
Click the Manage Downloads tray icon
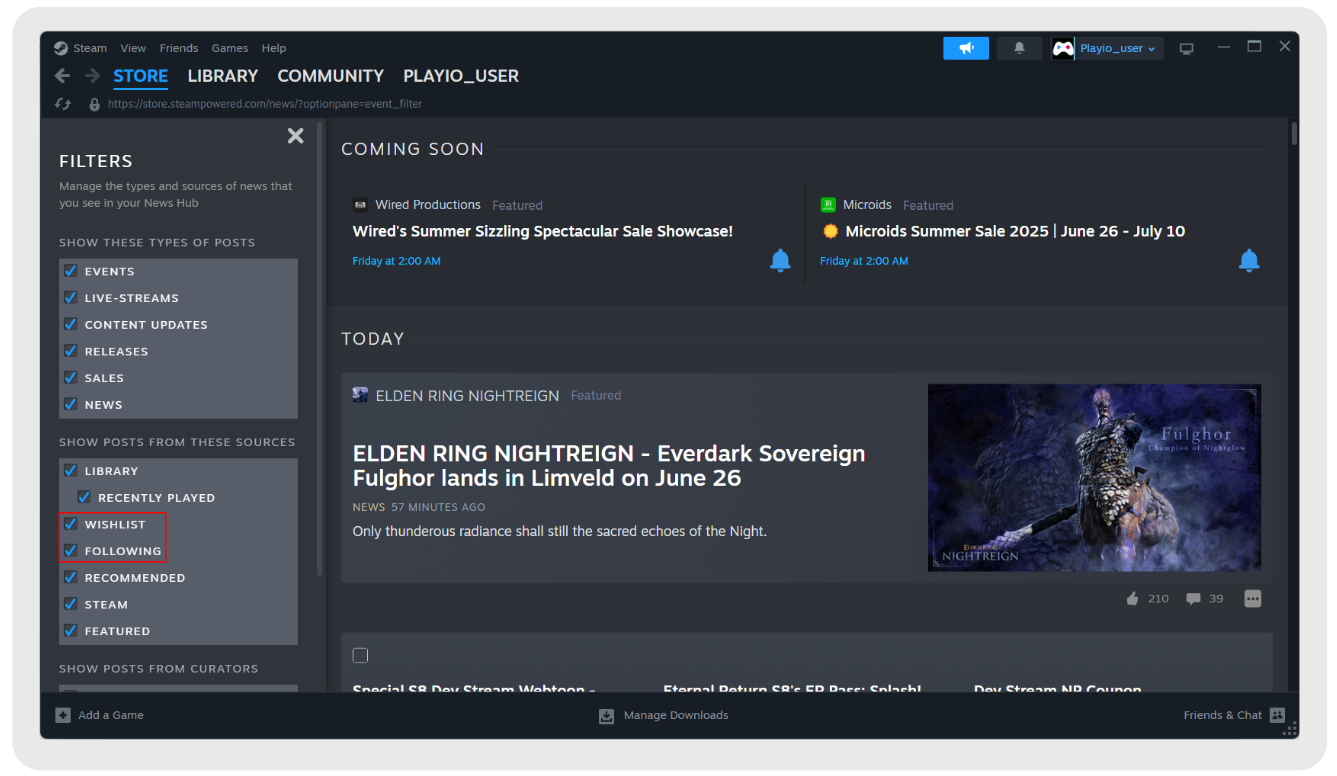606,715
